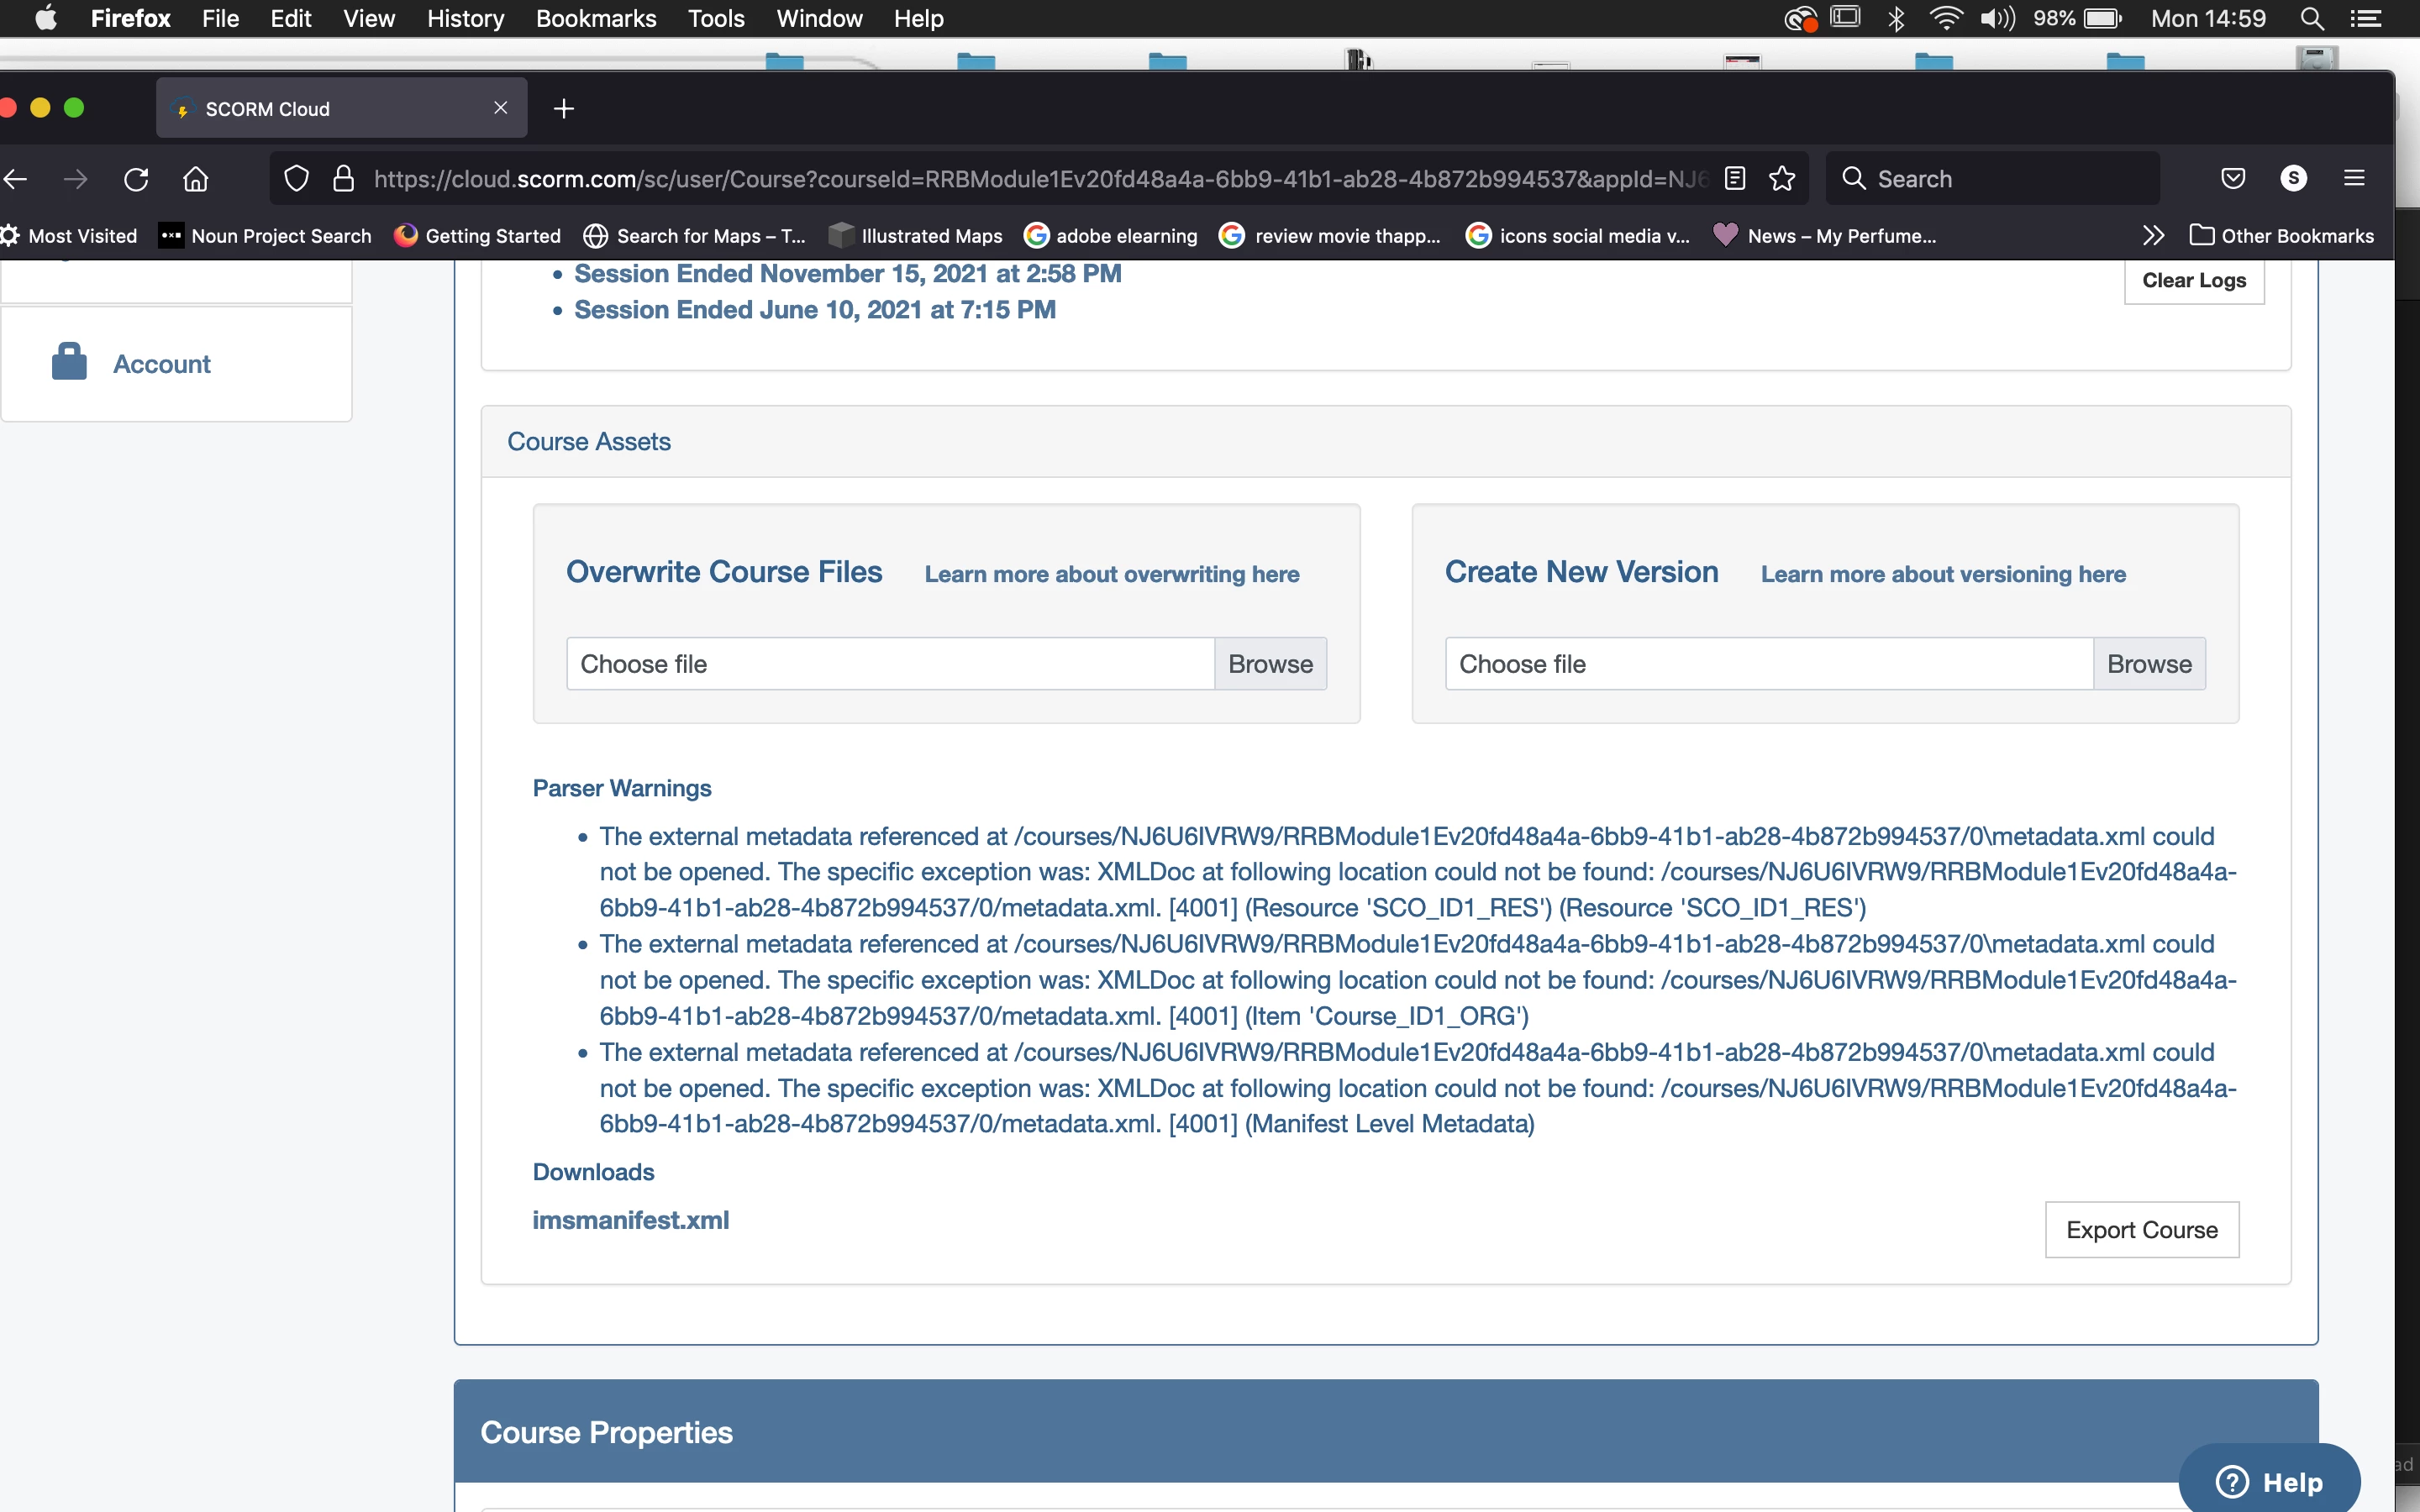Open Learn more about versioning link
Screen dimensions: 2420x1512
tap(1942, 574)
